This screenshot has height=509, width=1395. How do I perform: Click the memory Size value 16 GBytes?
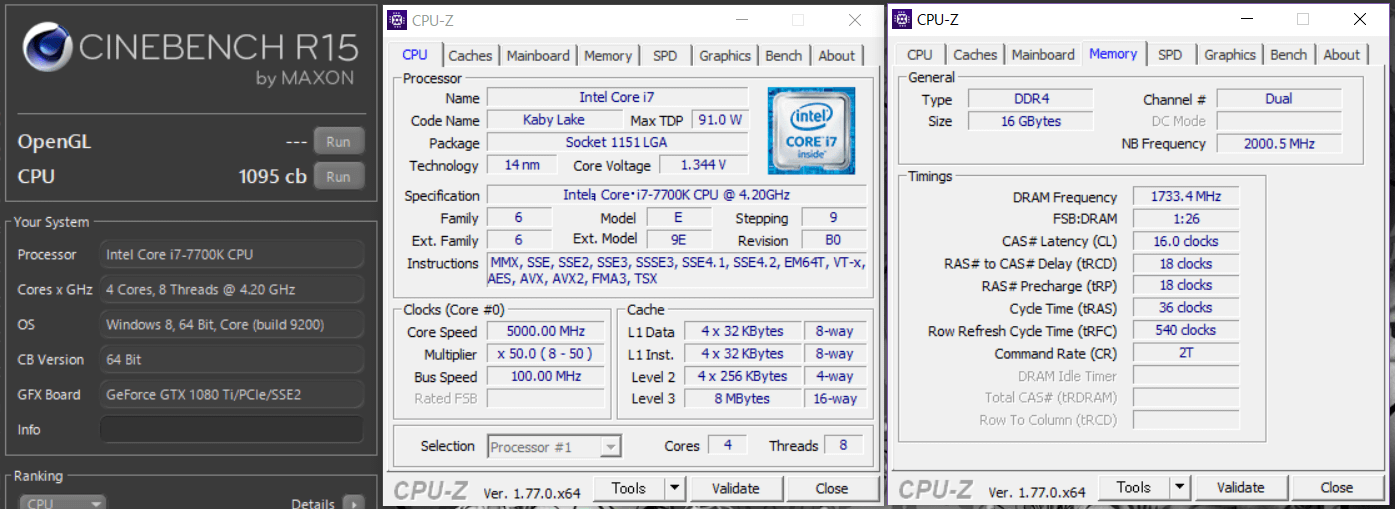[1030, 121]
